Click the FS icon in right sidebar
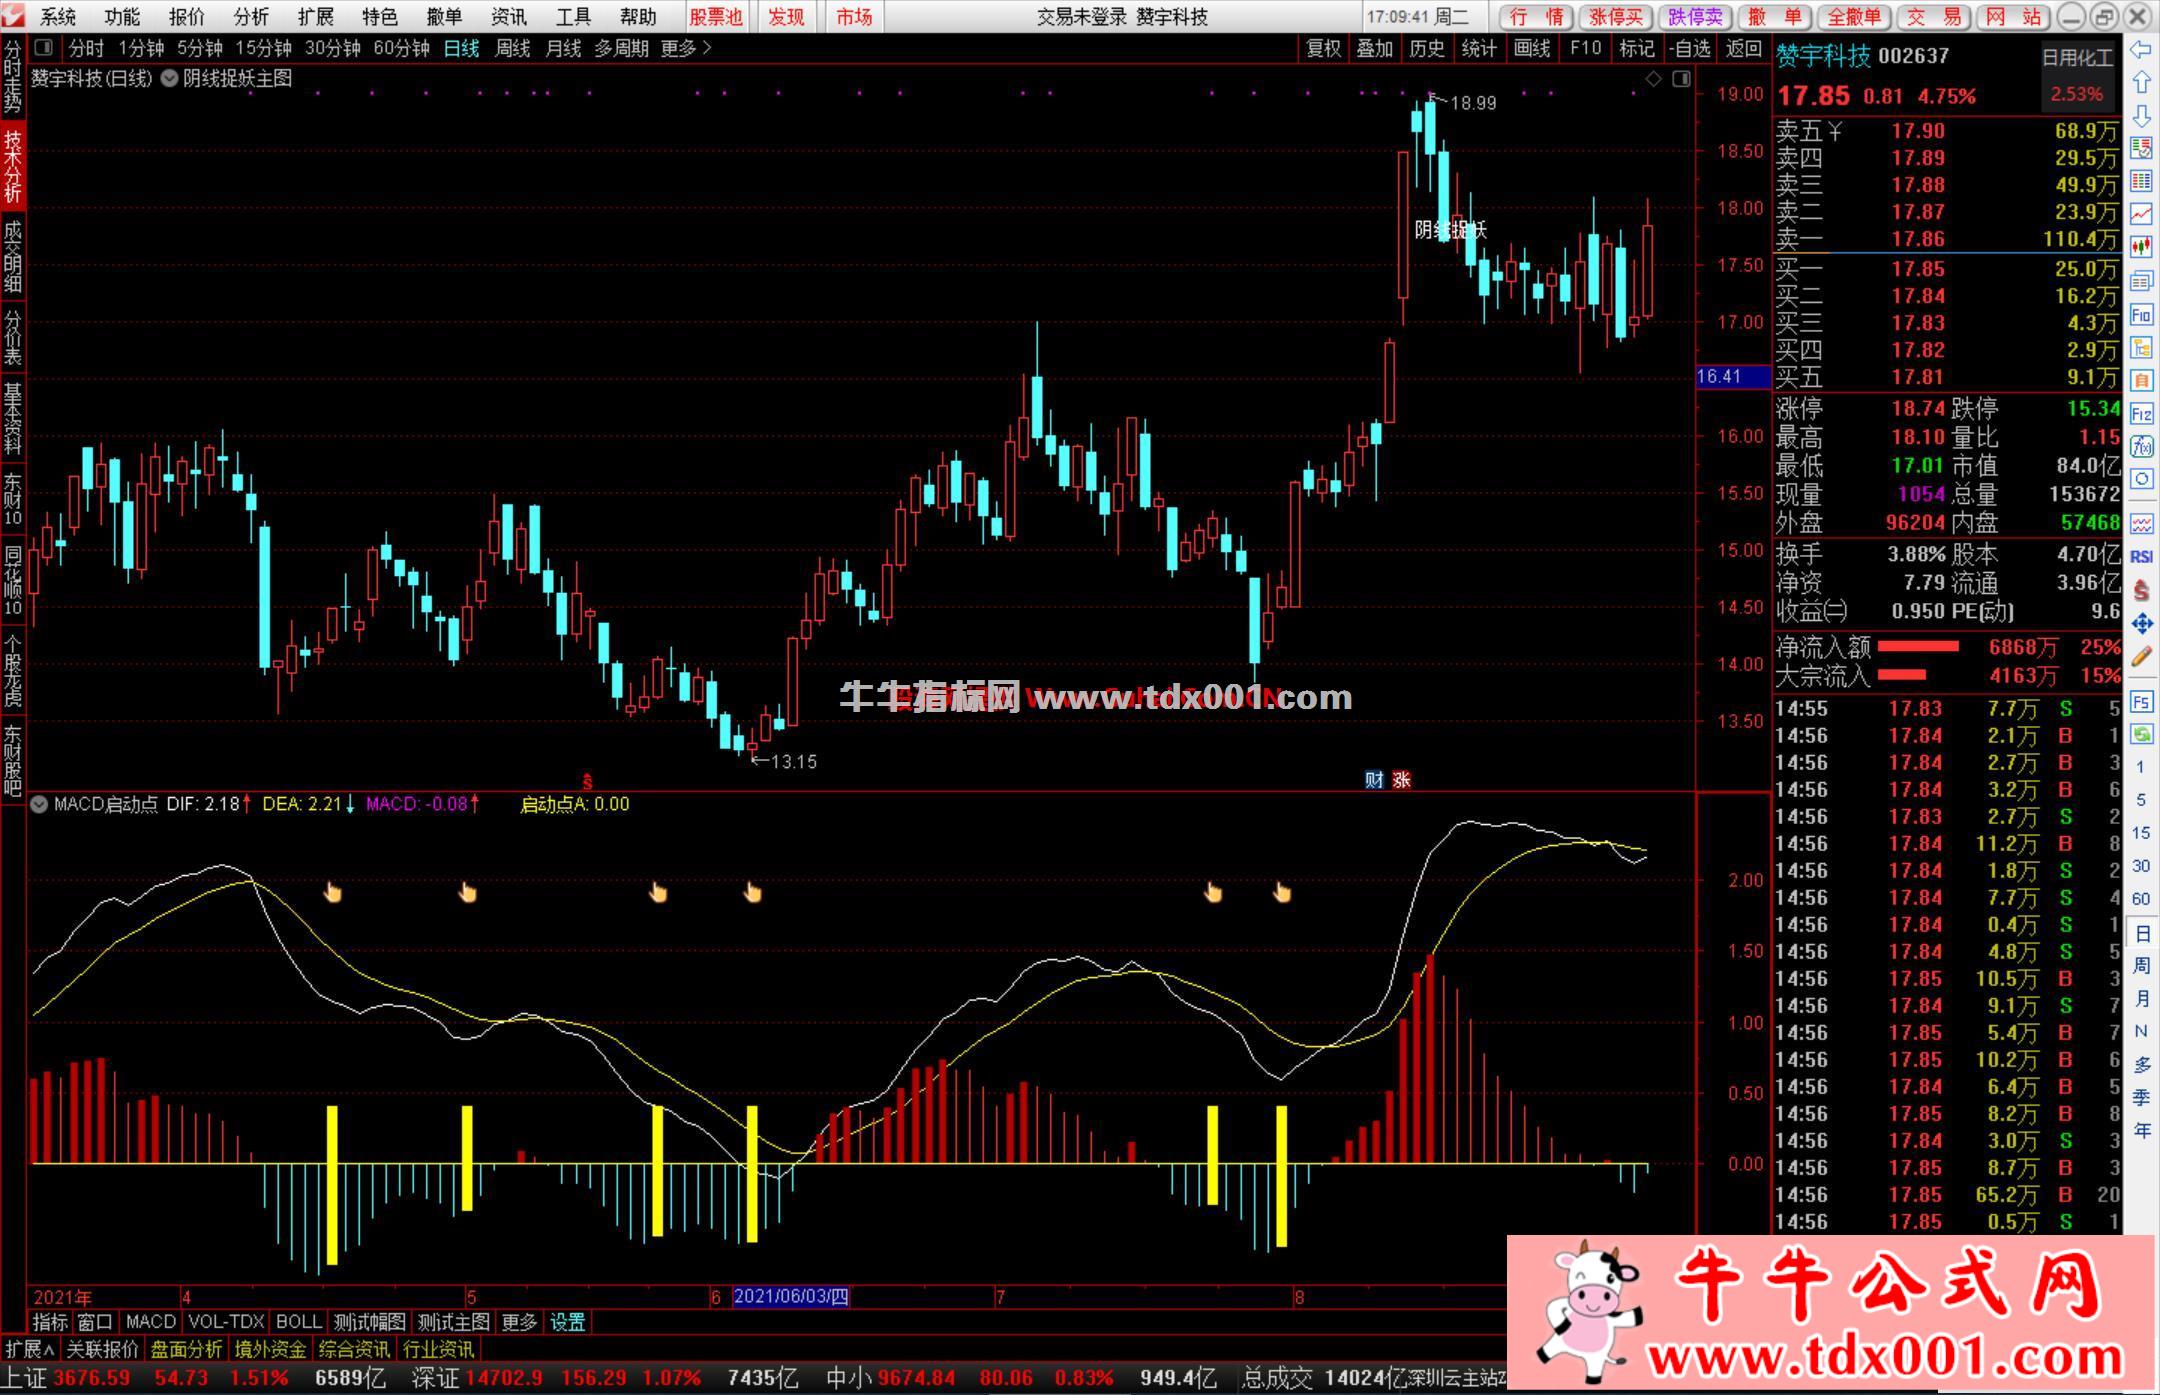Screen dimensions: 2160x1395 click(x=2141, y=702)
